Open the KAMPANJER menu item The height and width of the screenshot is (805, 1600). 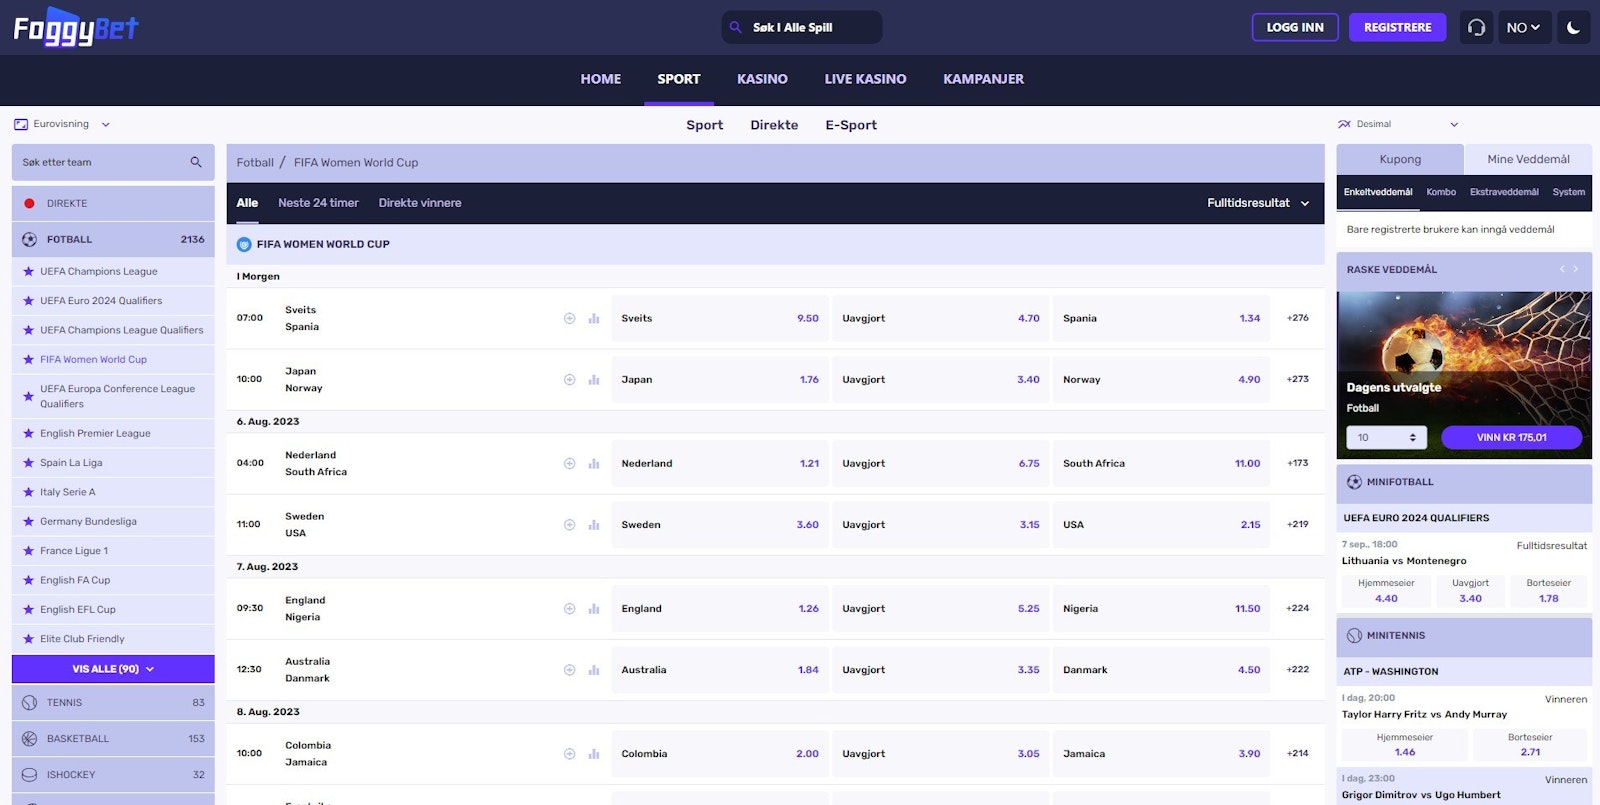[983, 79]
